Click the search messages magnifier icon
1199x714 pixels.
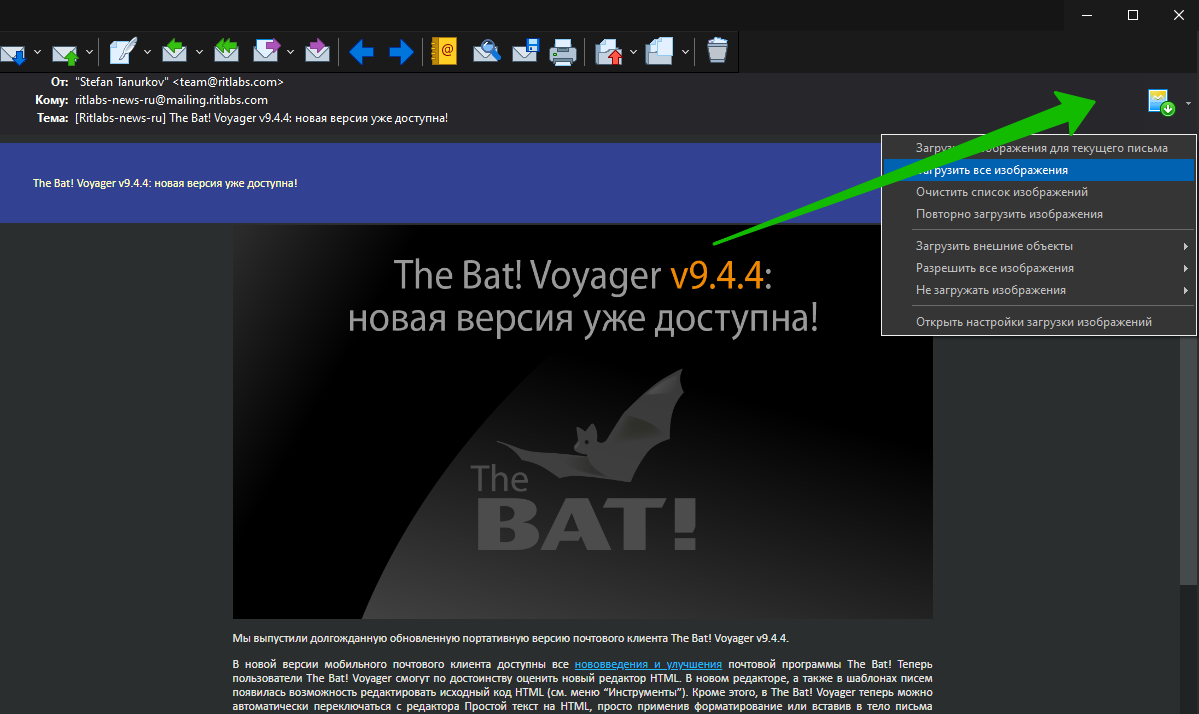pos(487,51)
